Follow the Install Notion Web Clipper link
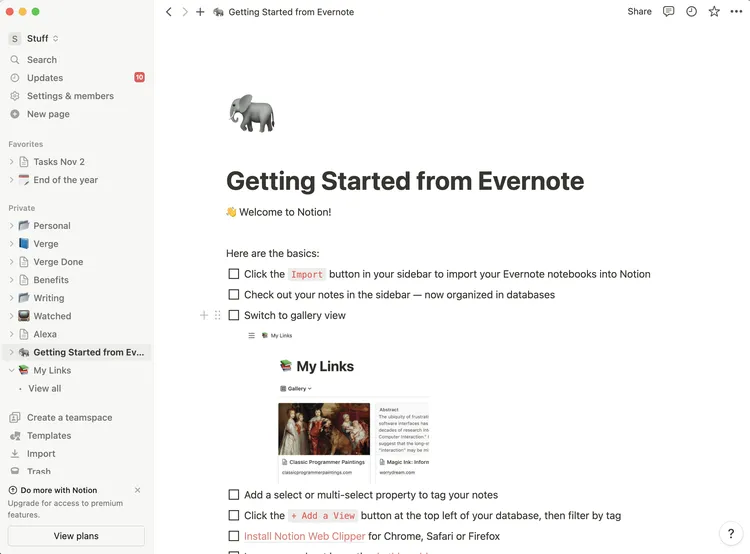Screen dimensions: 750x554 [304, 536]
